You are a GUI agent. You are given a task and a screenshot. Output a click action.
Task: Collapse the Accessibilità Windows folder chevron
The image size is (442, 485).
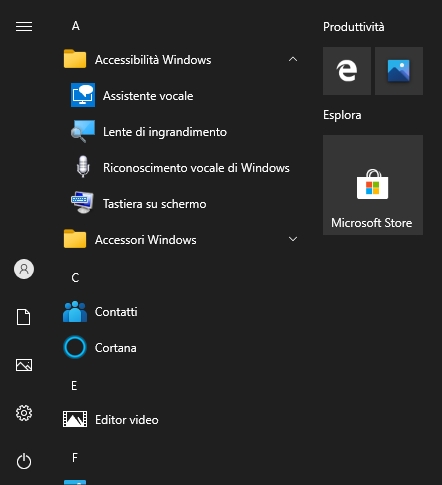(293, 59)
